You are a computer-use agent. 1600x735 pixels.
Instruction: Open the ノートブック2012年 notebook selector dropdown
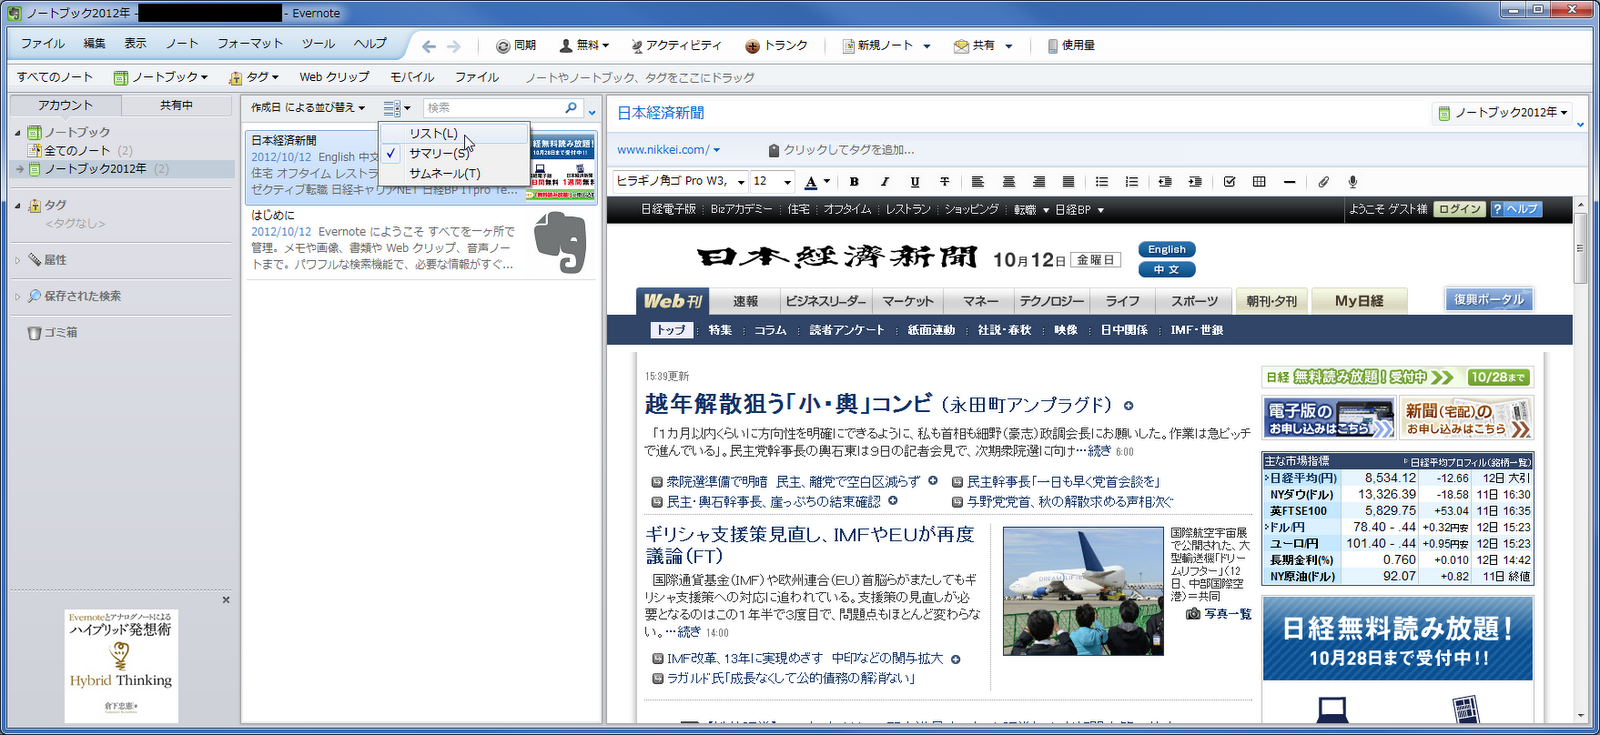1503,113
